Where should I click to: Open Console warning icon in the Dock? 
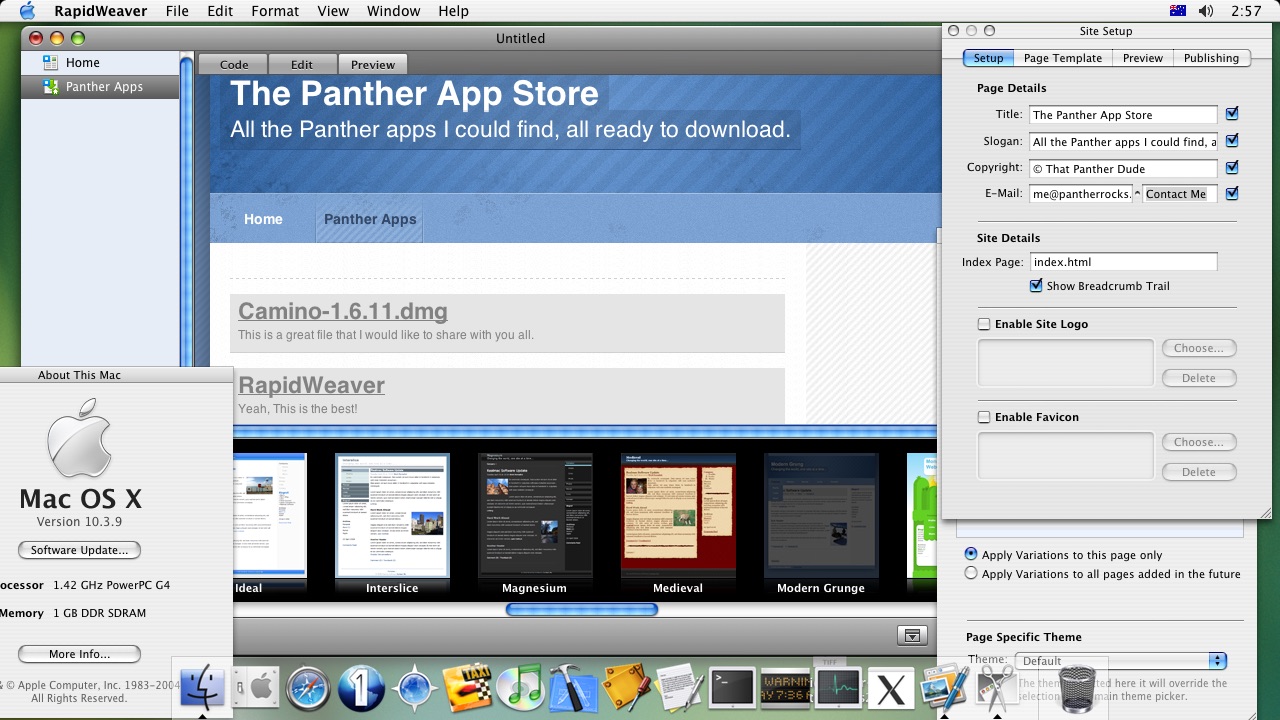click(785, 688)
